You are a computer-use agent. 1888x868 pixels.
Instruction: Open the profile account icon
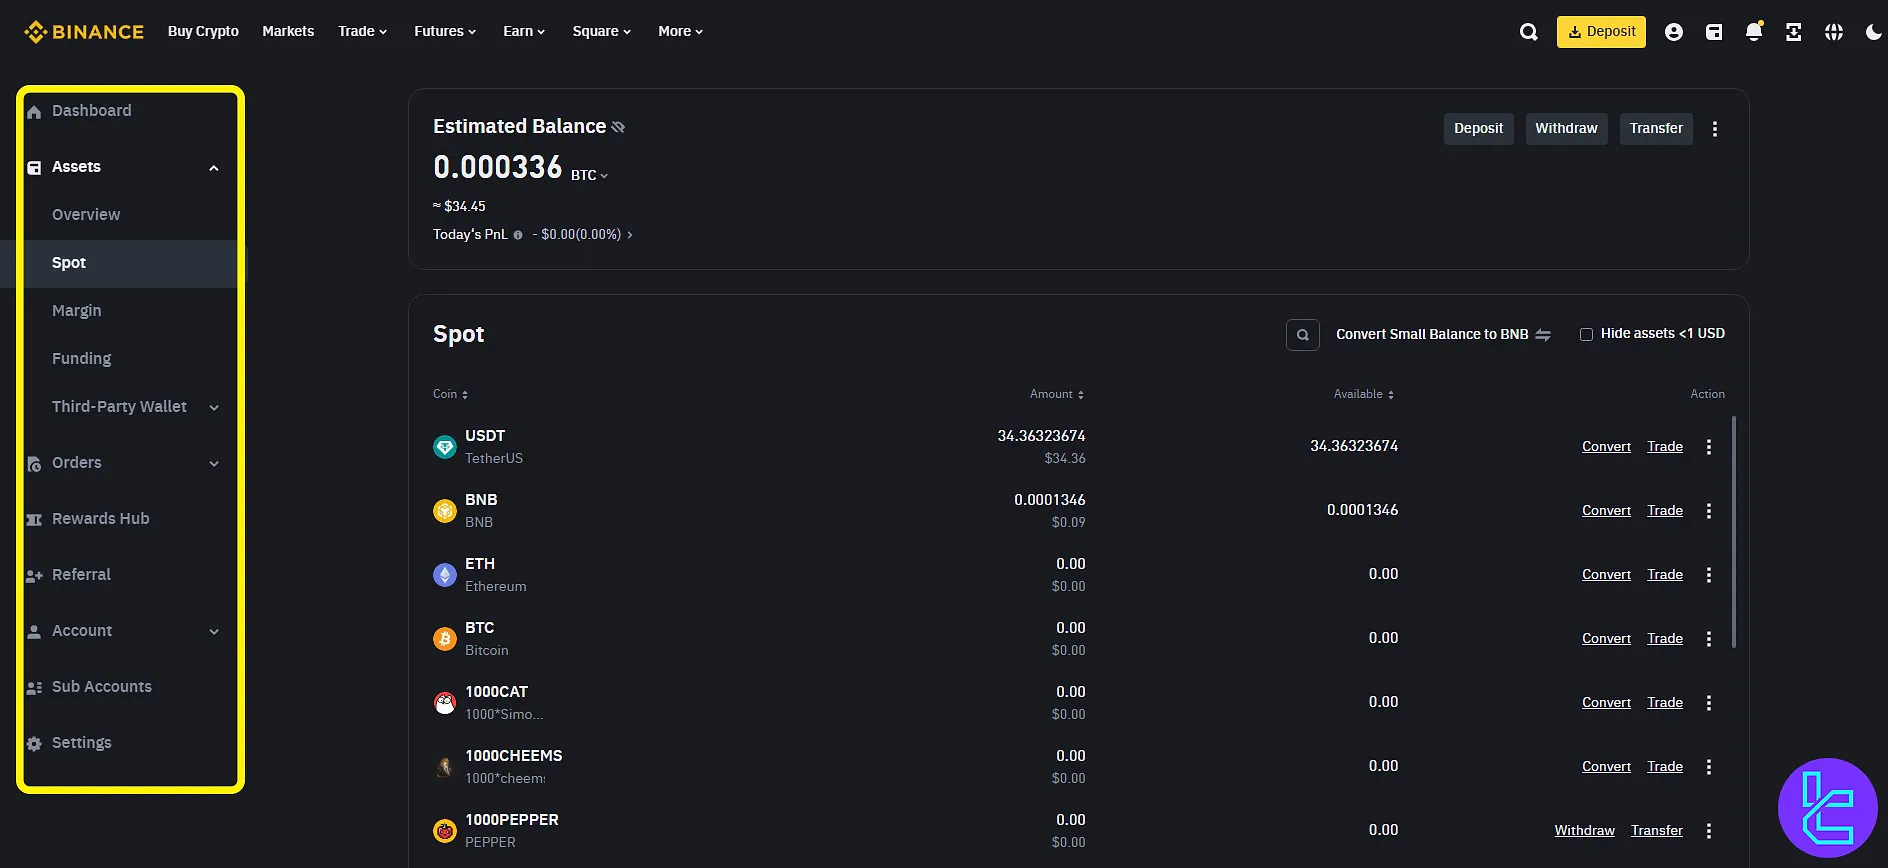tap(1673, 32)
